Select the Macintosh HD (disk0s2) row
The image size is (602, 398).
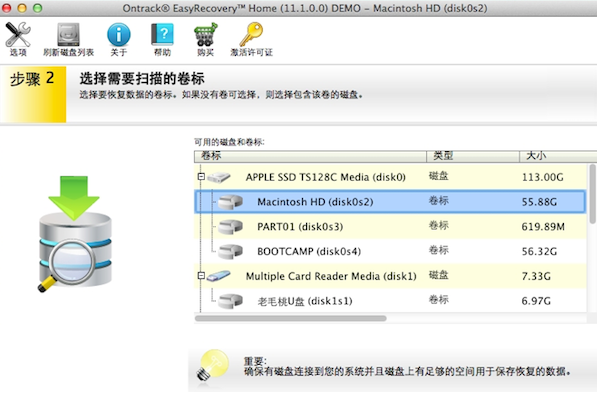pos(390,202)
